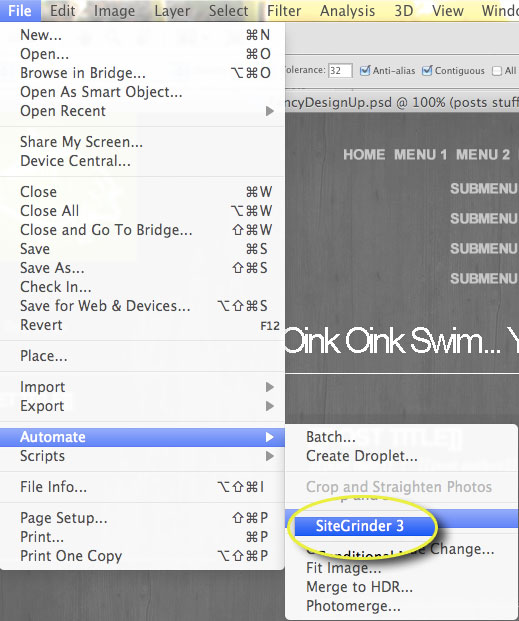Select Page Setup... menu item
The width and height of the screenshot is (519, 621).
[x=142, y=518]
